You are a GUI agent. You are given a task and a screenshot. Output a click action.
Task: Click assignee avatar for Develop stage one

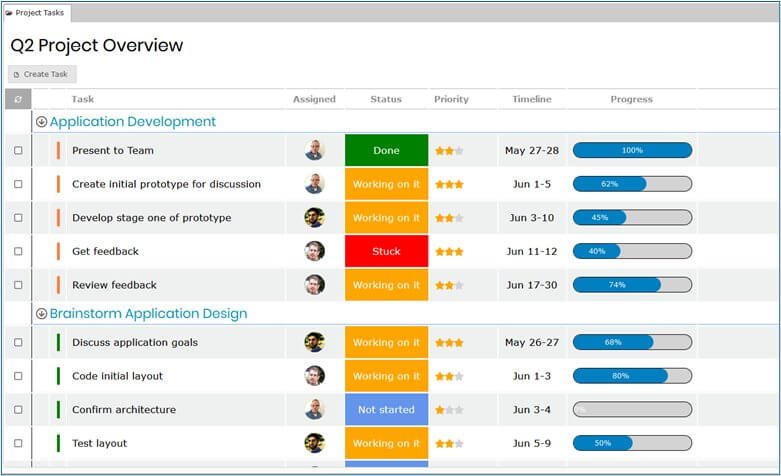click(314, 218)
